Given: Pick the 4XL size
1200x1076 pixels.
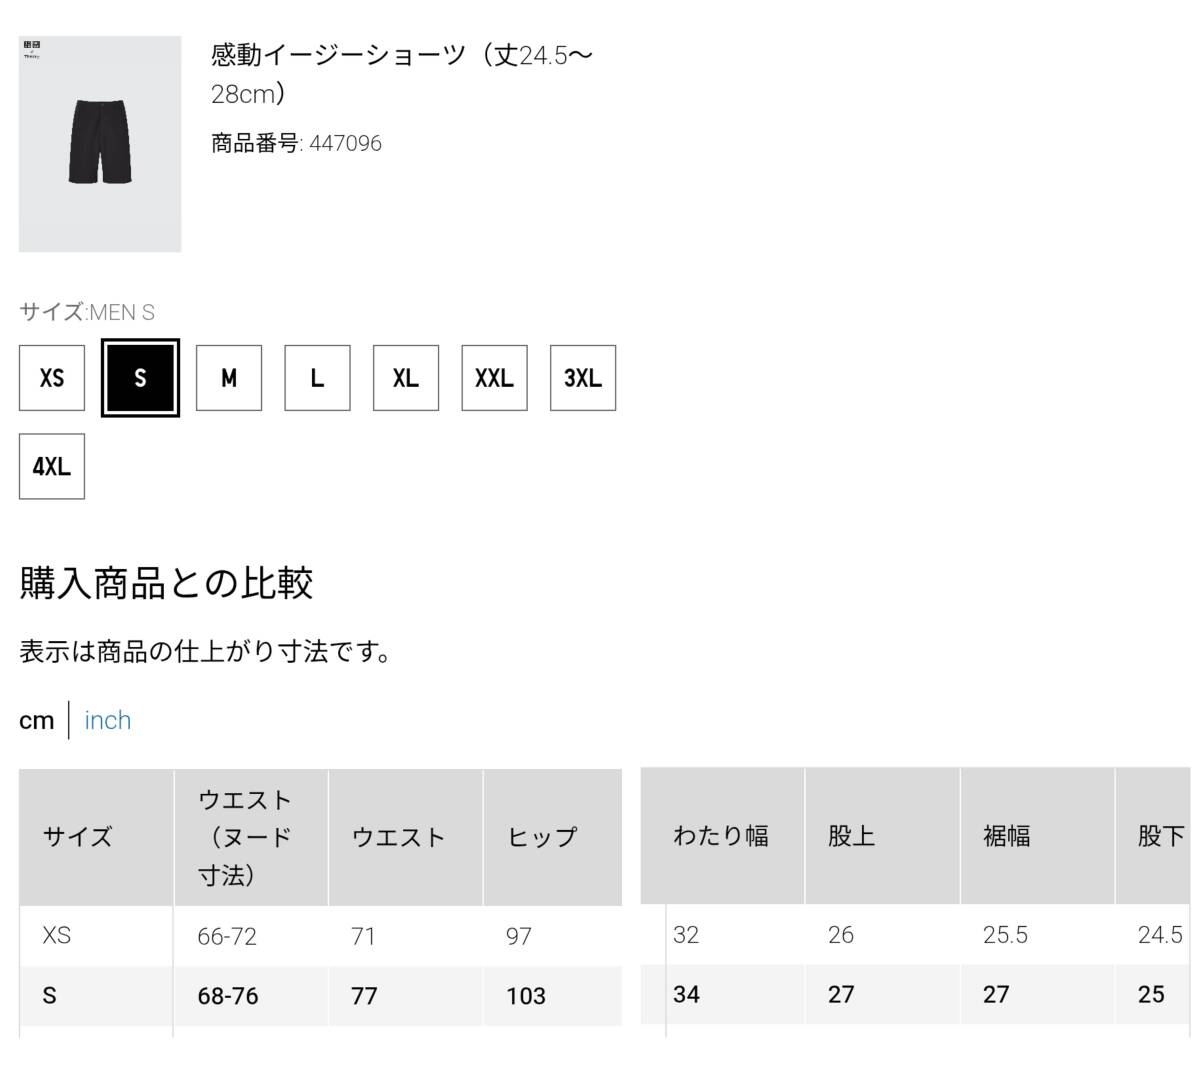Looking at the screenshot, I should click(52, 466).
